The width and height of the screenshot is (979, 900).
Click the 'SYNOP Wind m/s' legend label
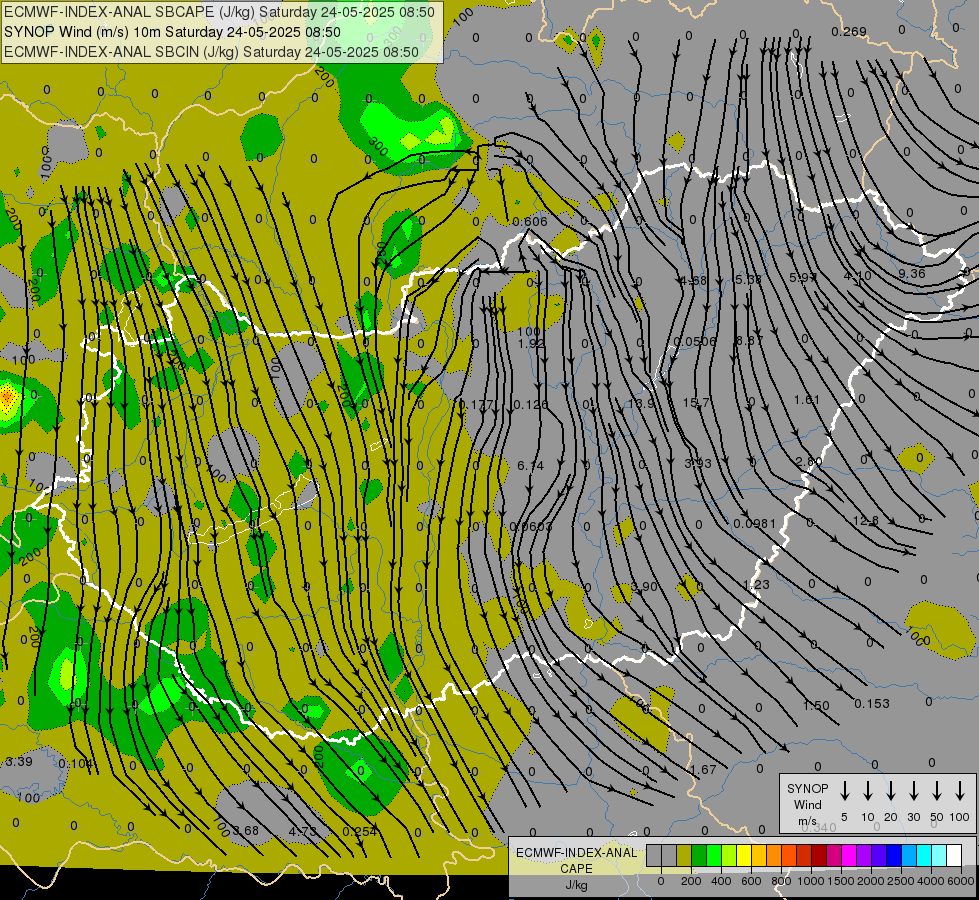click(807, 804)
